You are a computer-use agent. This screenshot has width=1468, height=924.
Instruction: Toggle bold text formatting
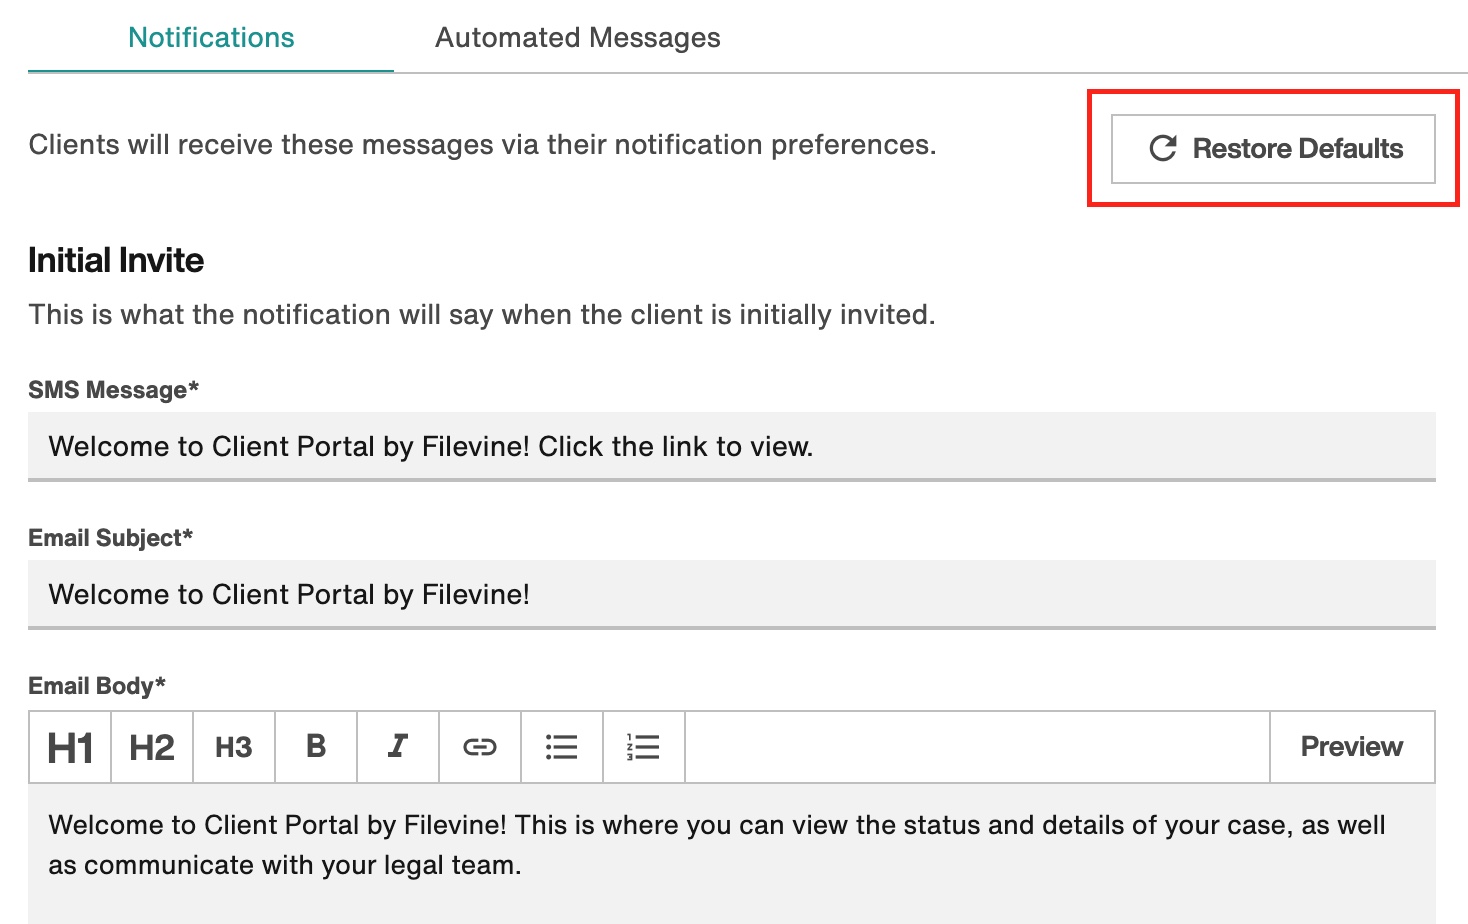click(316, 747)
